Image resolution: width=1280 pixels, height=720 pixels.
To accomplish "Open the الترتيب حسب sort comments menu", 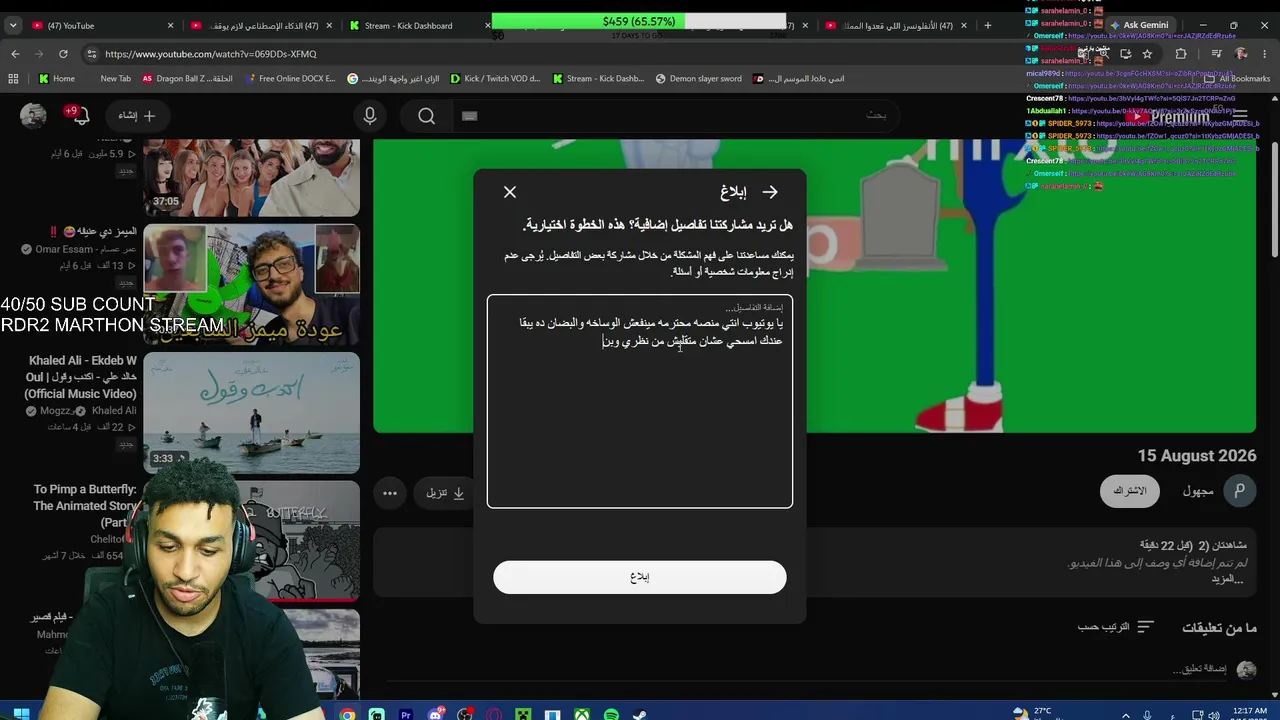I will (1116, 627).
